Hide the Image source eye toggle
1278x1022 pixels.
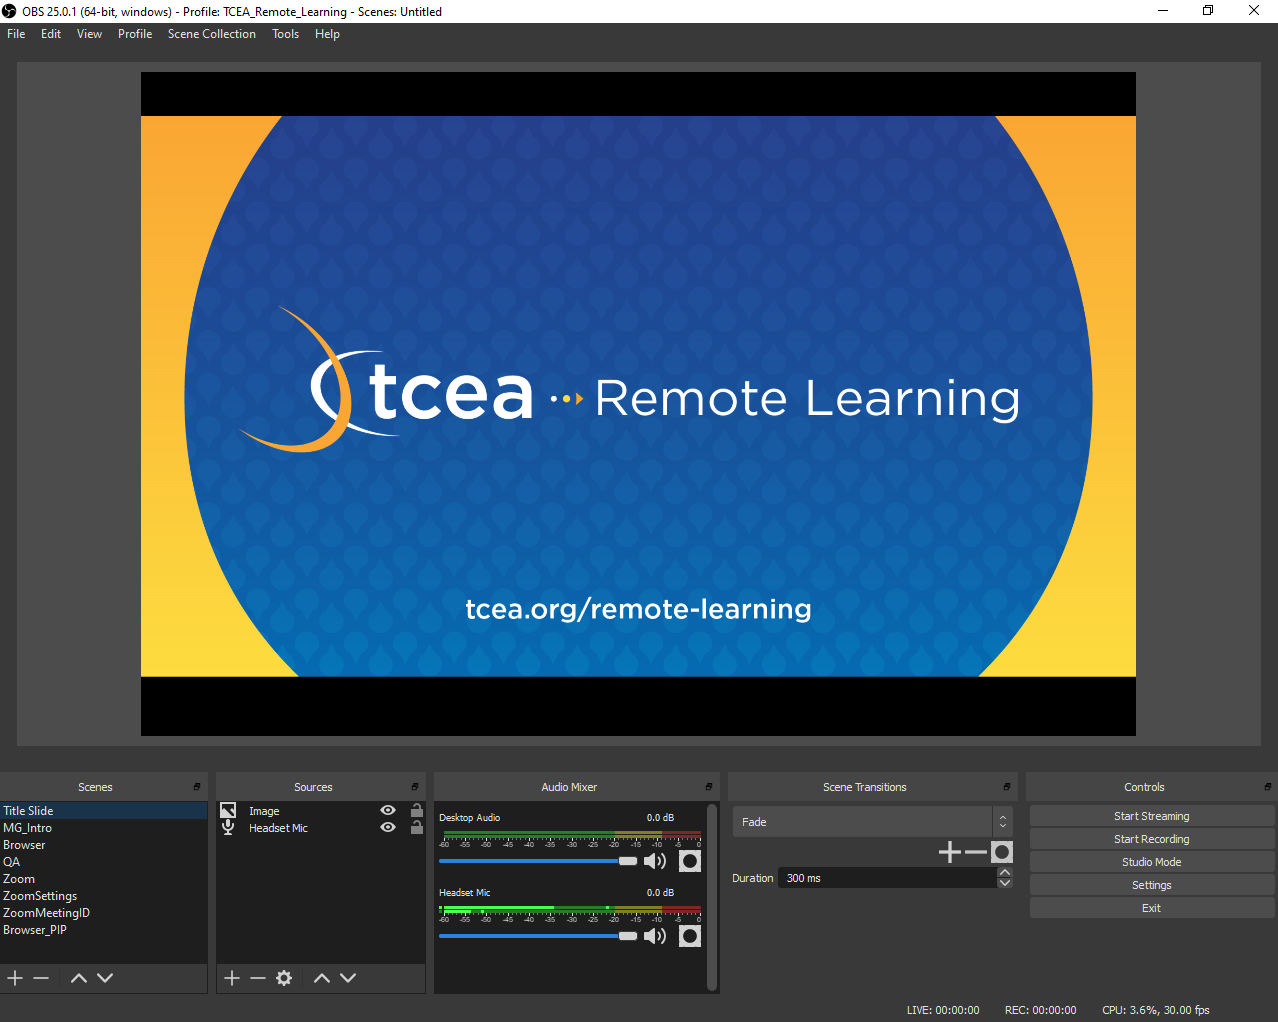388,810
